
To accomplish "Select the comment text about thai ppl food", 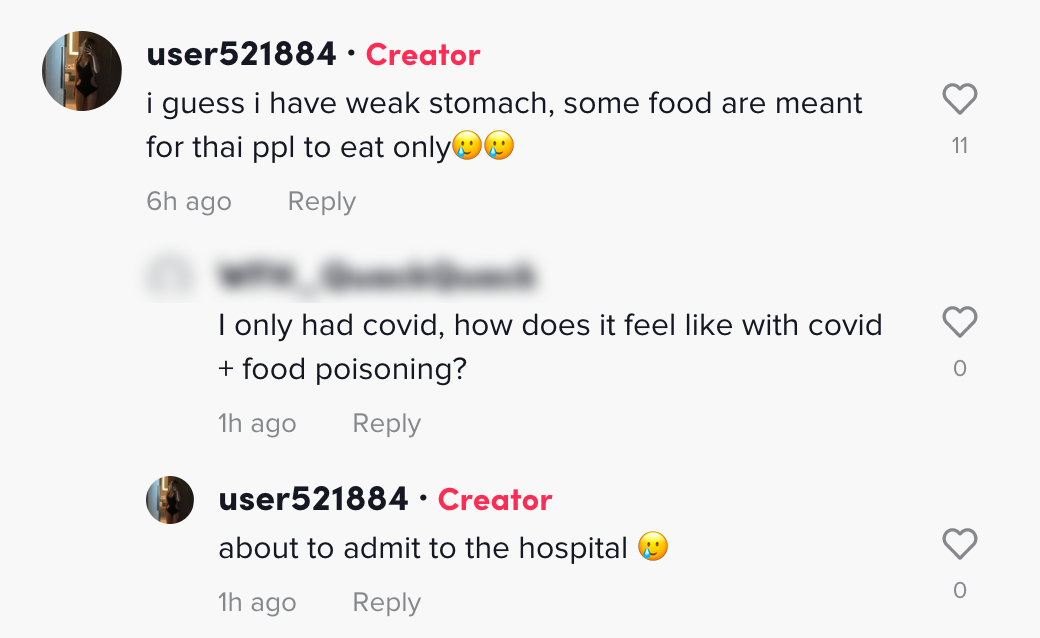I will point(504,125).
